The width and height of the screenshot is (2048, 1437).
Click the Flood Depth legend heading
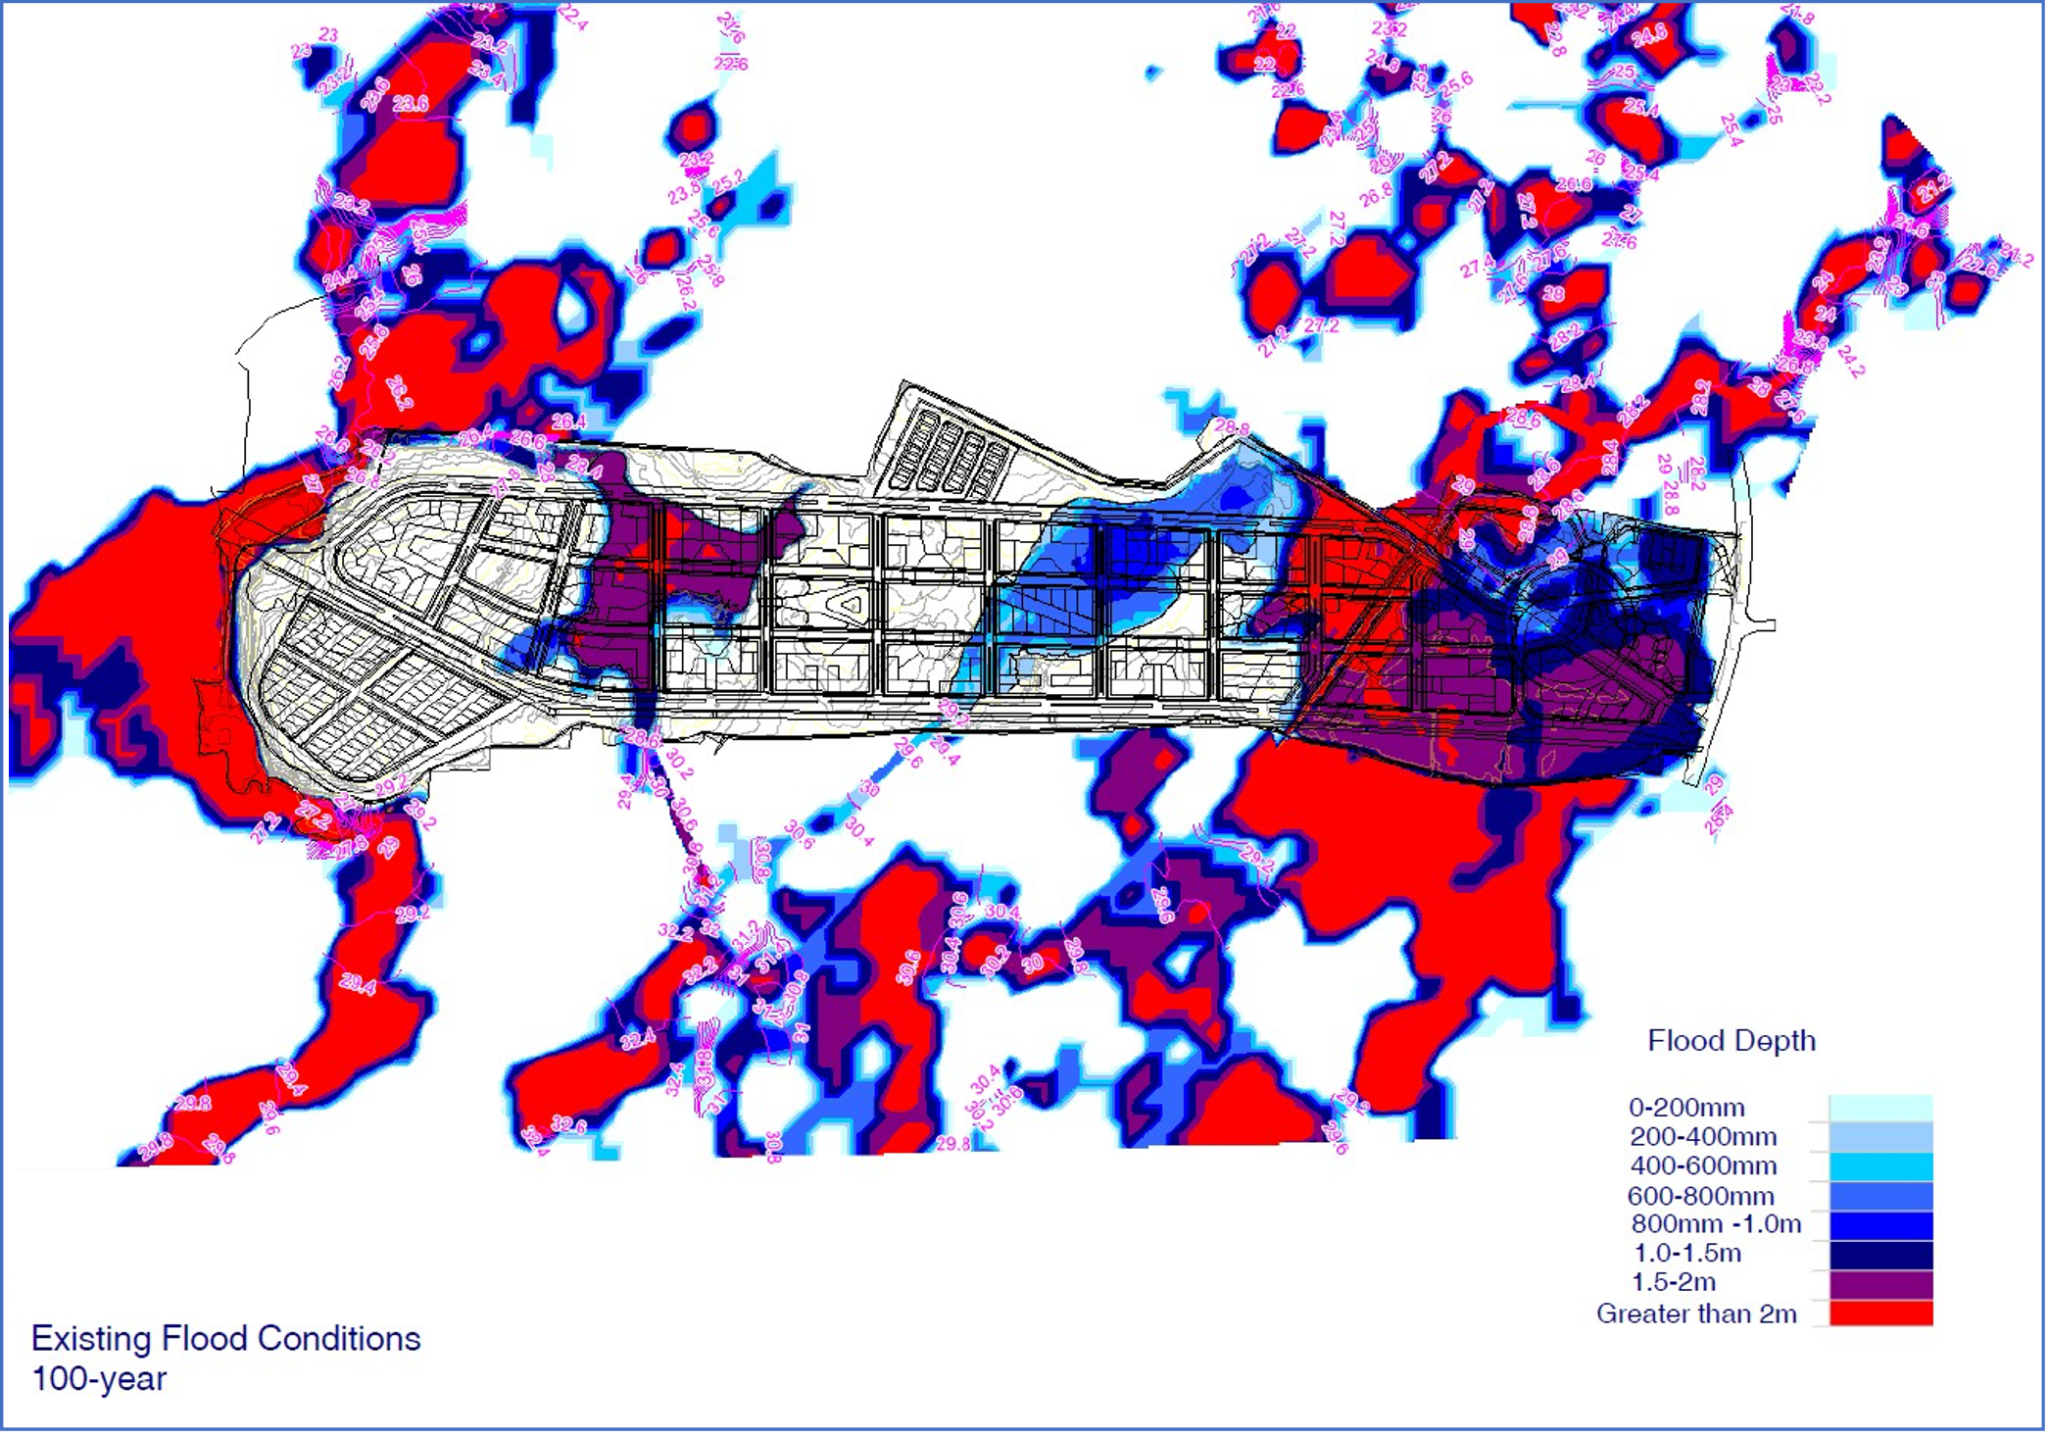1731,1041
